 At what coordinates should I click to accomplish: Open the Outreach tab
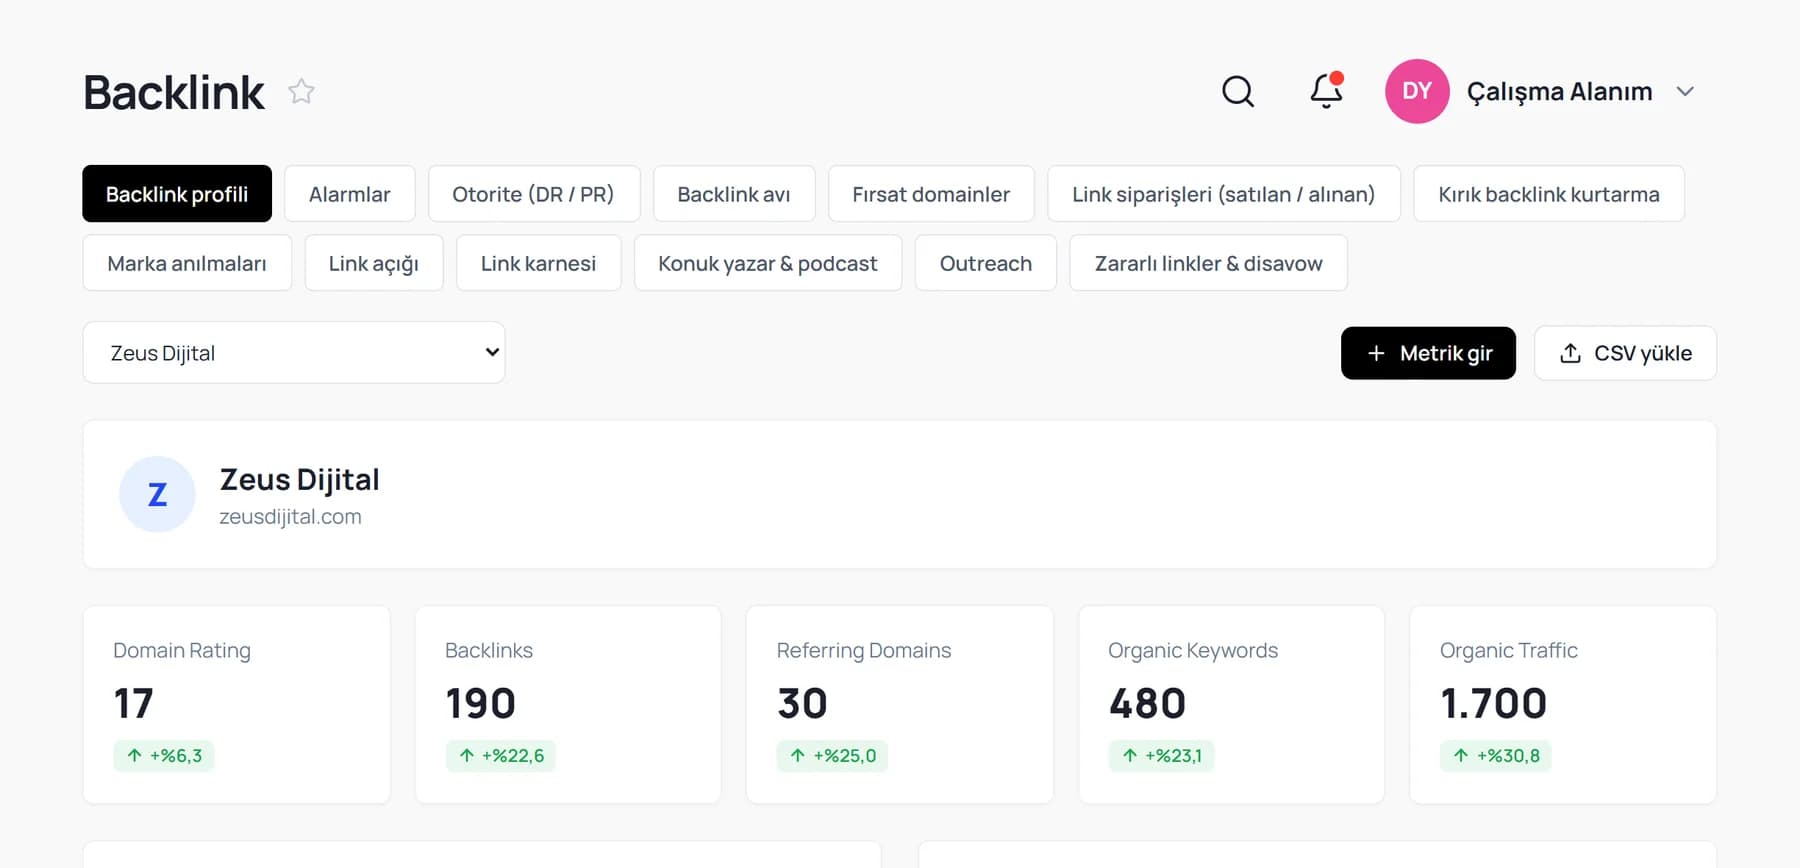(986, 263)
